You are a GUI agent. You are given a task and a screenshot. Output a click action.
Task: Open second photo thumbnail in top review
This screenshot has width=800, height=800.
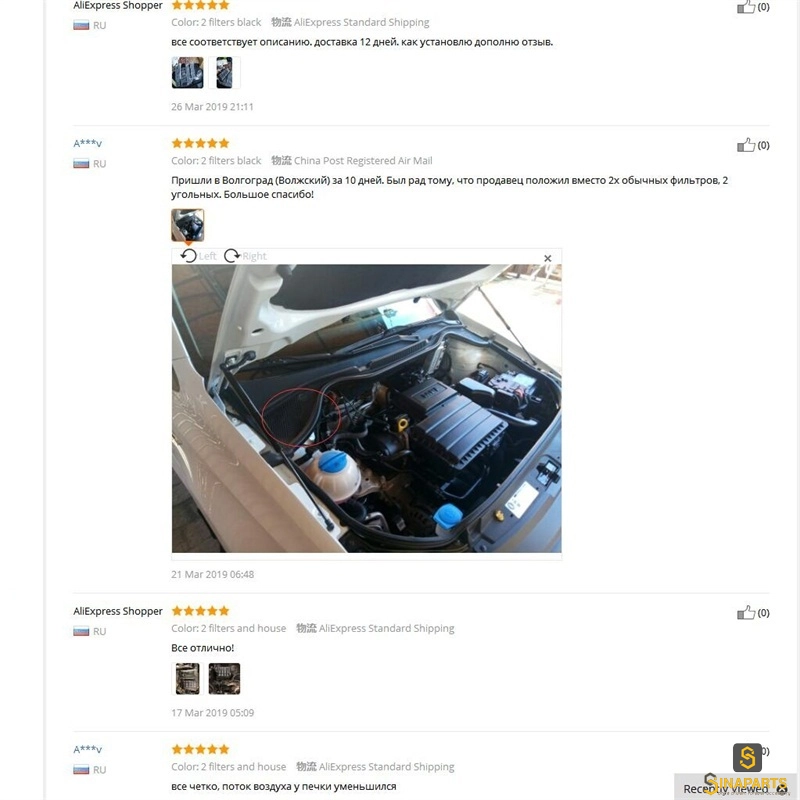(x=224, y=72)
